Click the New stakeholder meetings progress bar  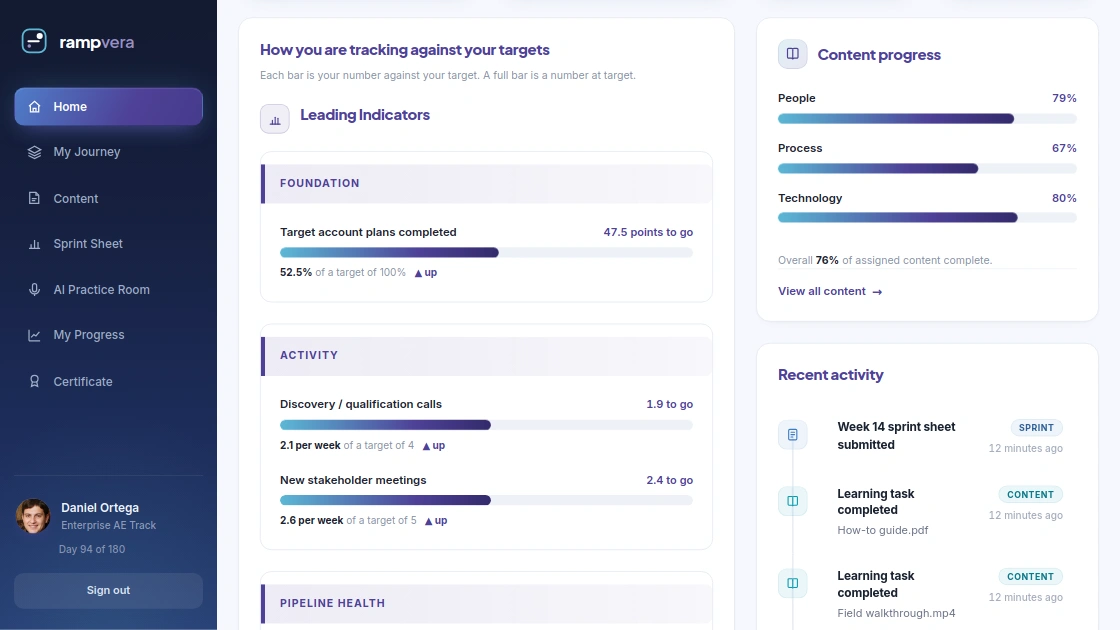pos(486,500)
